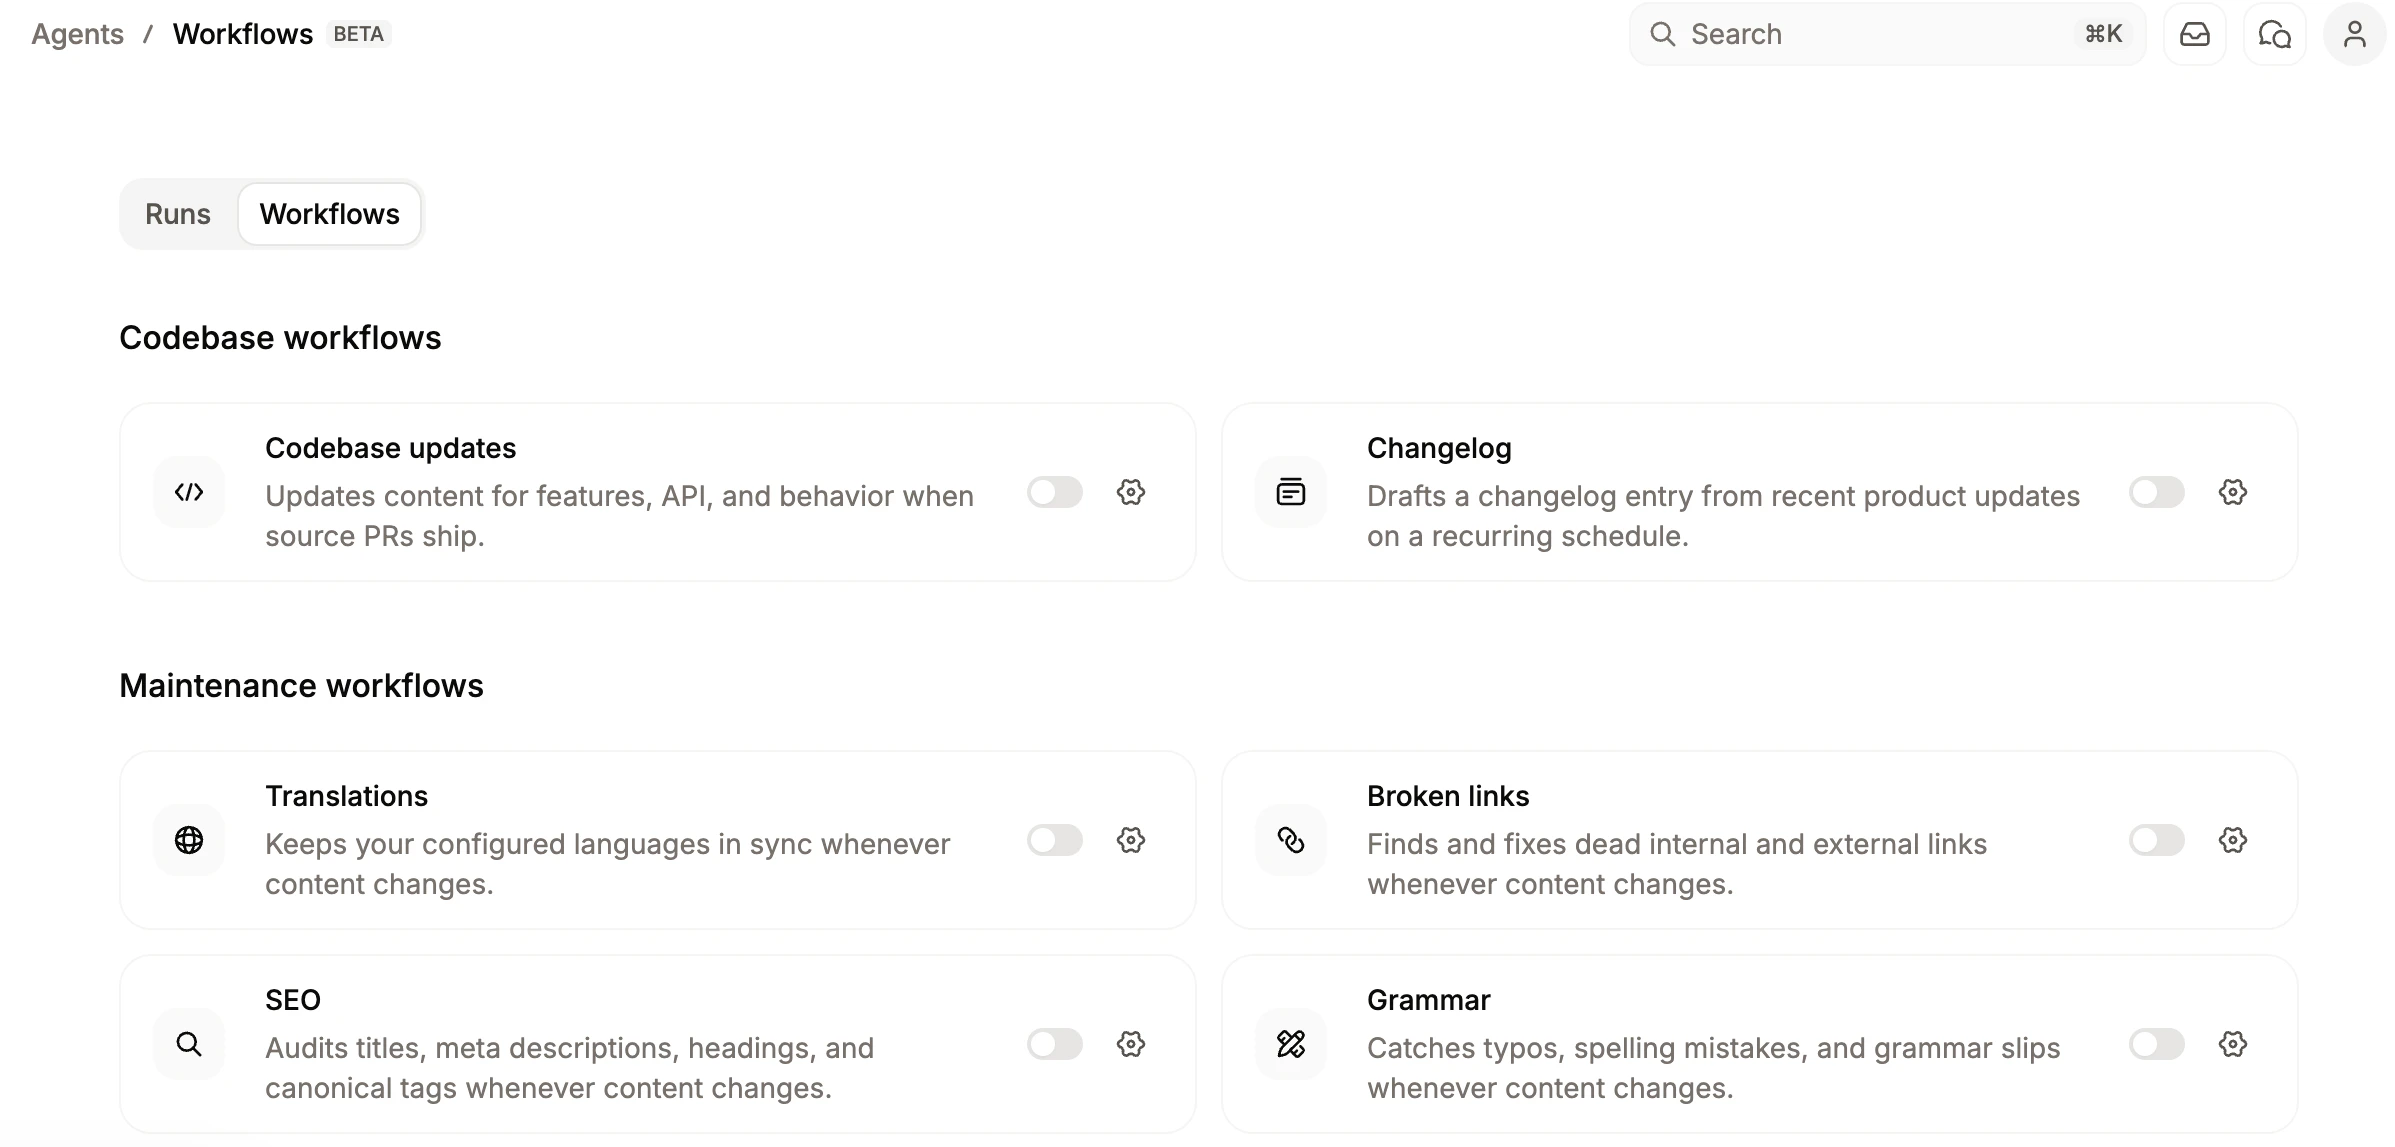This screenshot has width=2395, height=1147.
Task: Click the magnifying glass icon on the SEO card
Action: tap(189, 1044)
